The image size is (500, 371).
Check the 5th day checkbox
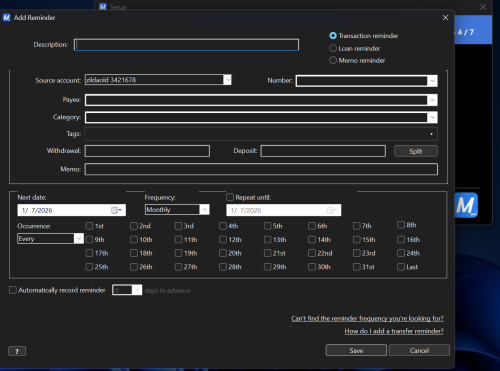[x=267, y=226]
